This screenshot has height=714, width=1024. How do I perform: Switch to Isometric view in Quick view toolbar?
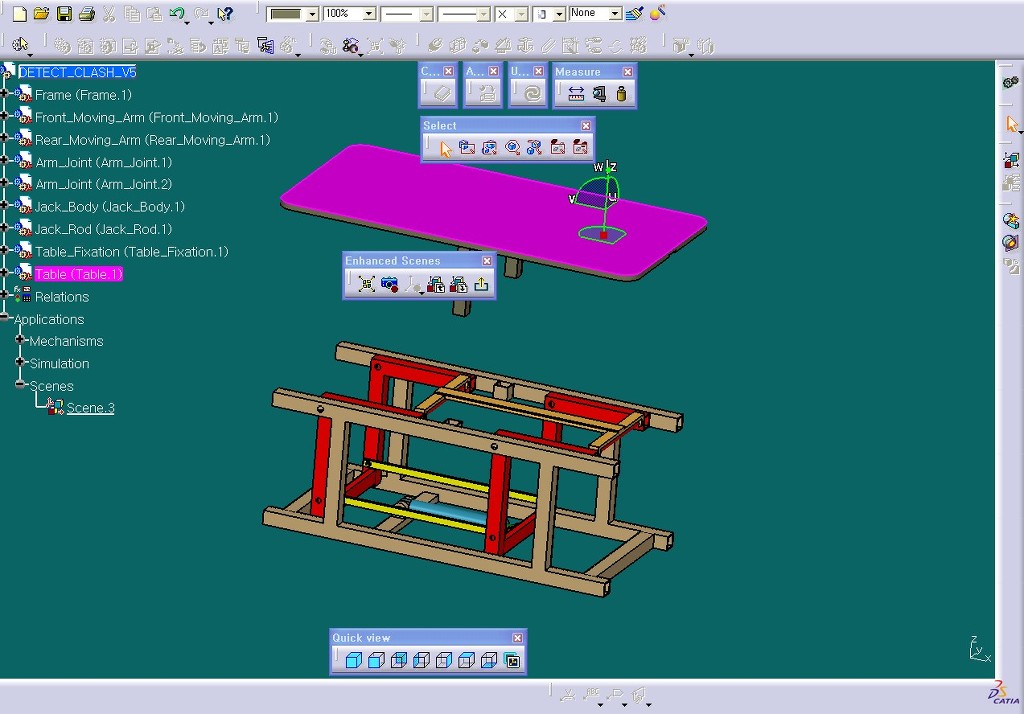point(352,660)
